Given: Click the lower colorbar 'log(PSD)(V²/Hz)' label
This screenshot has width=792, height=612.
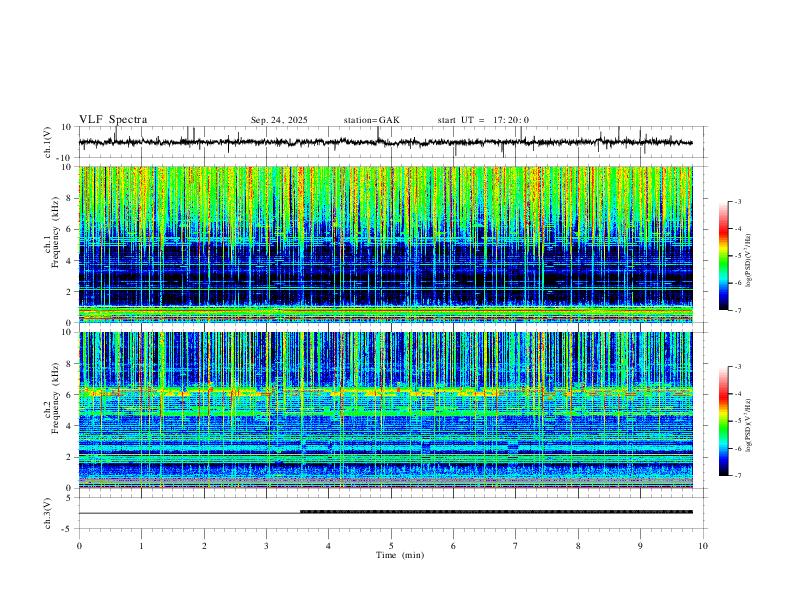Looking at the screenshot, I should [x=748, y=426].
